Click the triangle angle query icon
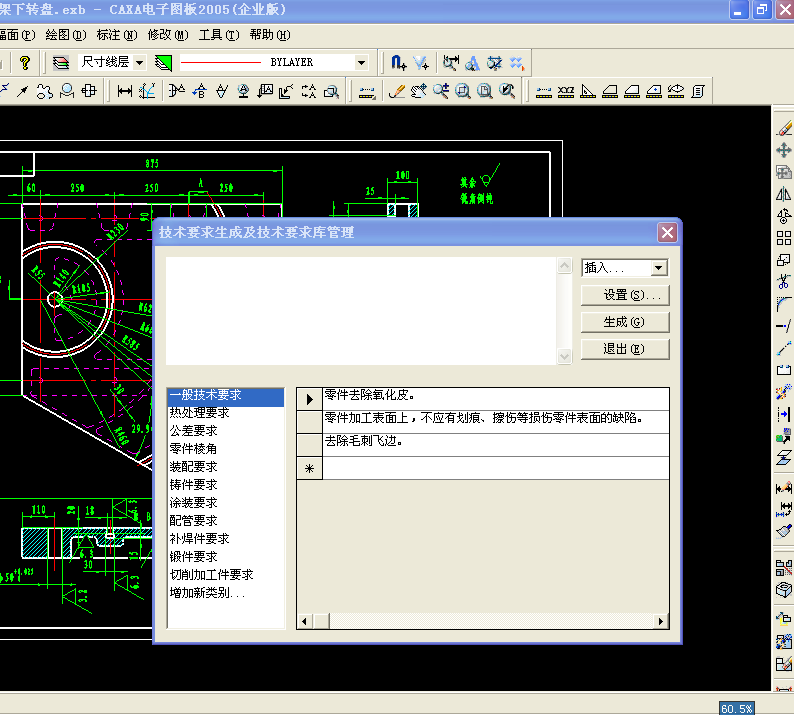 [x=587, y=91]
